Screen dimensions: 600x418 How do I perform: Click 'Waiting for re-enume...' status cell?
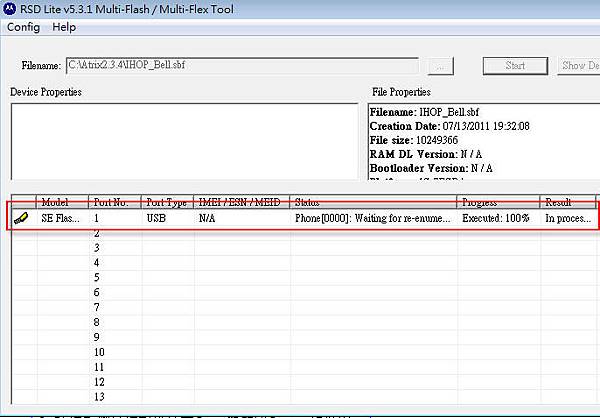[x=372, y=219]
